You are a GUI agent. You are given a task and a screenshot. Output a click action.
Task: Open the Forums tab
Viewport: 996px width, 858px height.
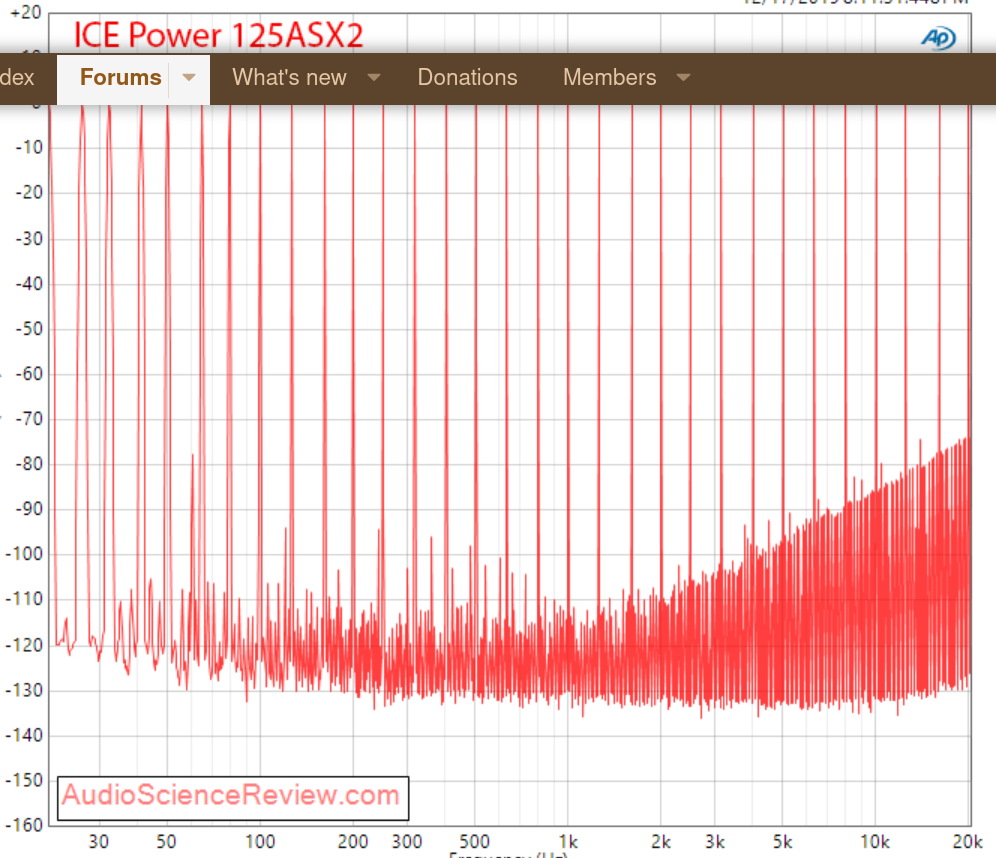tap(120, 77)
